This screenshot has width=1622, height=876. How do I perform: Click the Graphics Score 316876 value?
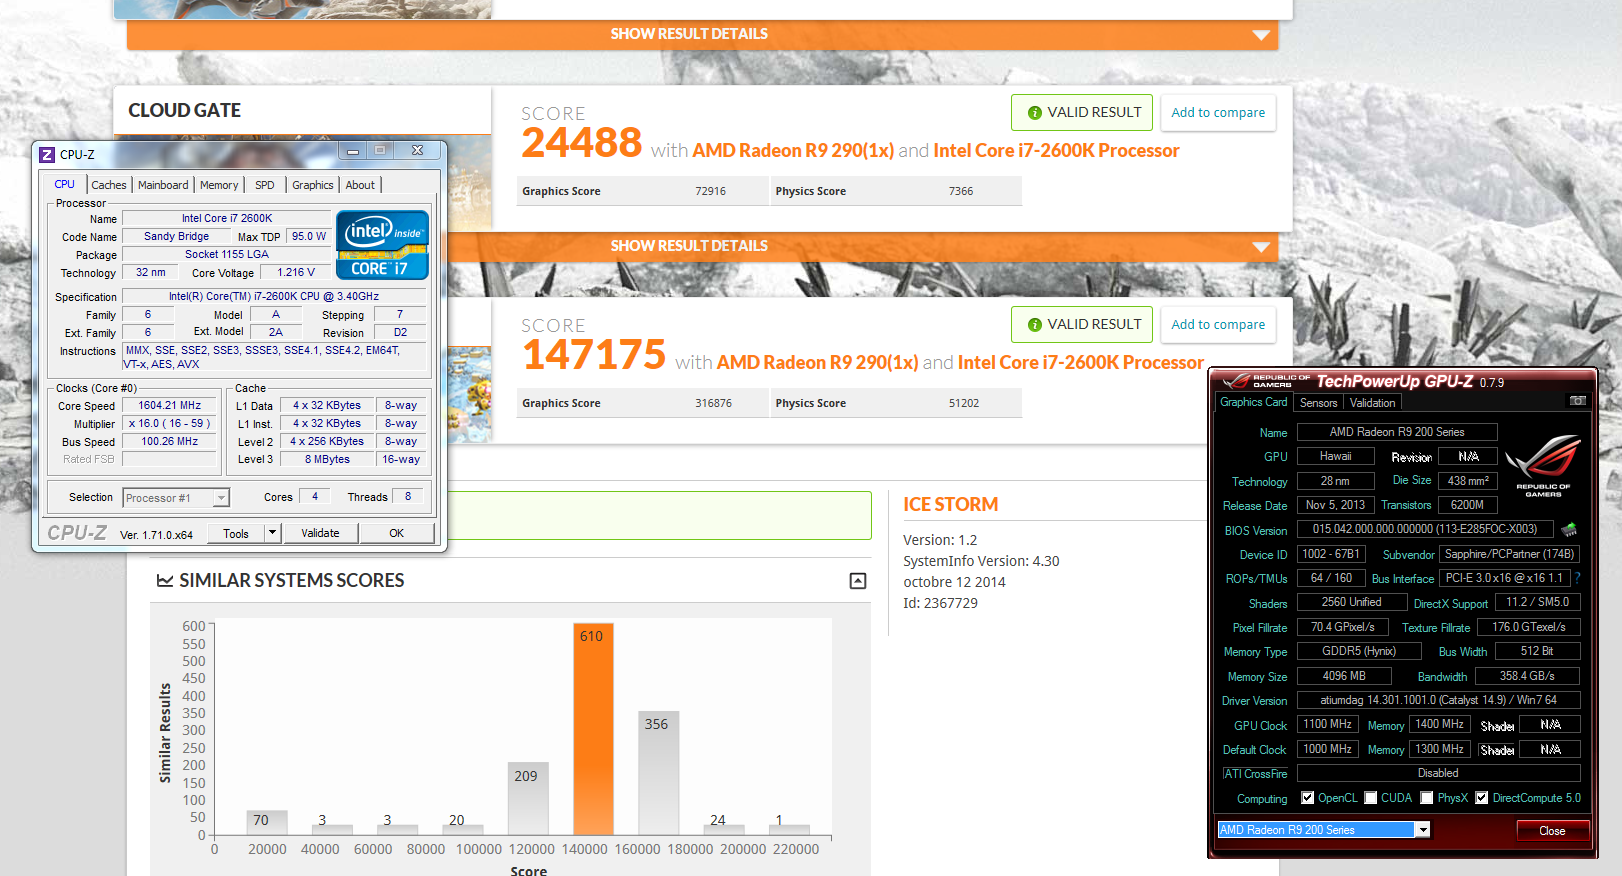714,404
